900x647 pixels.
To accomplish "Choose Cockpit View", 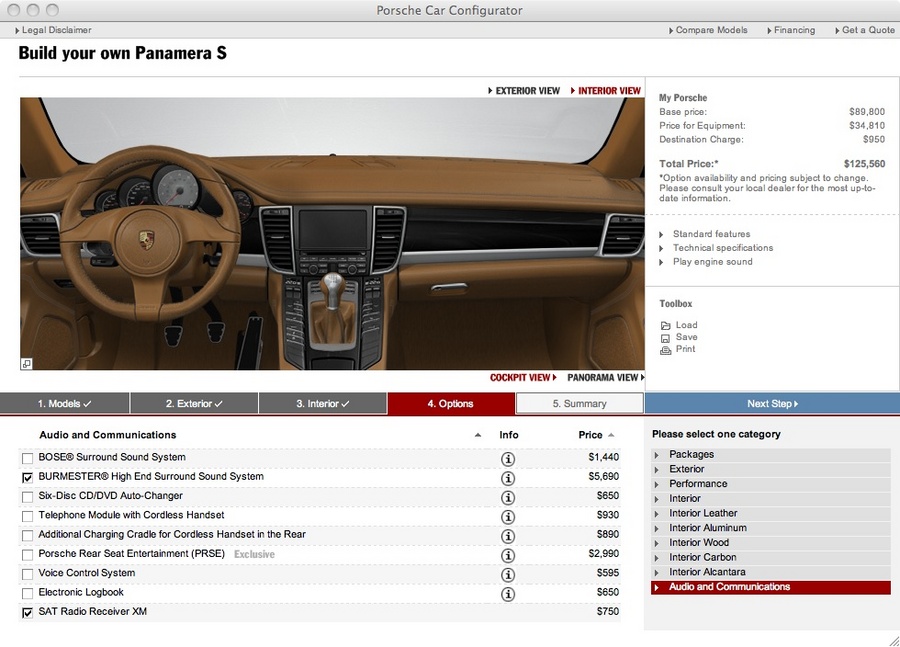I will click(523, 378).
